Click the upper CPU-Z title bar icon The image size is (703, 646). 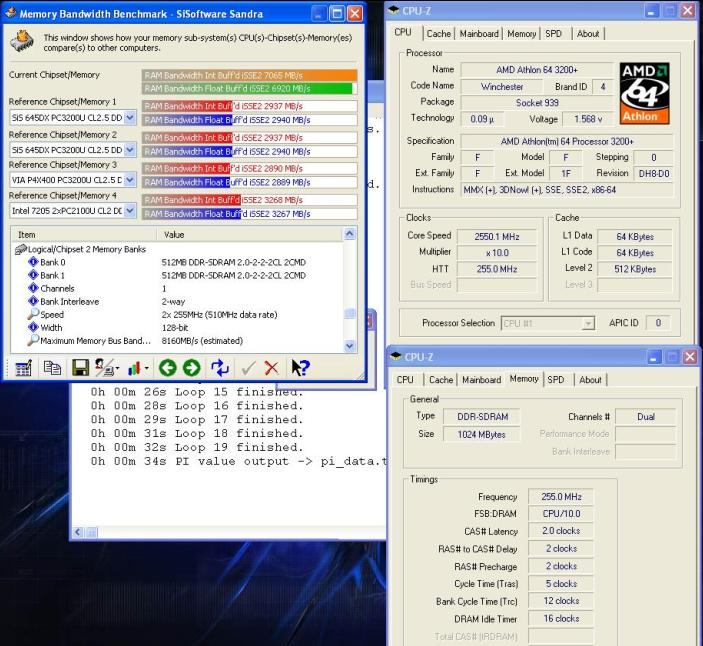pos(394,10)
